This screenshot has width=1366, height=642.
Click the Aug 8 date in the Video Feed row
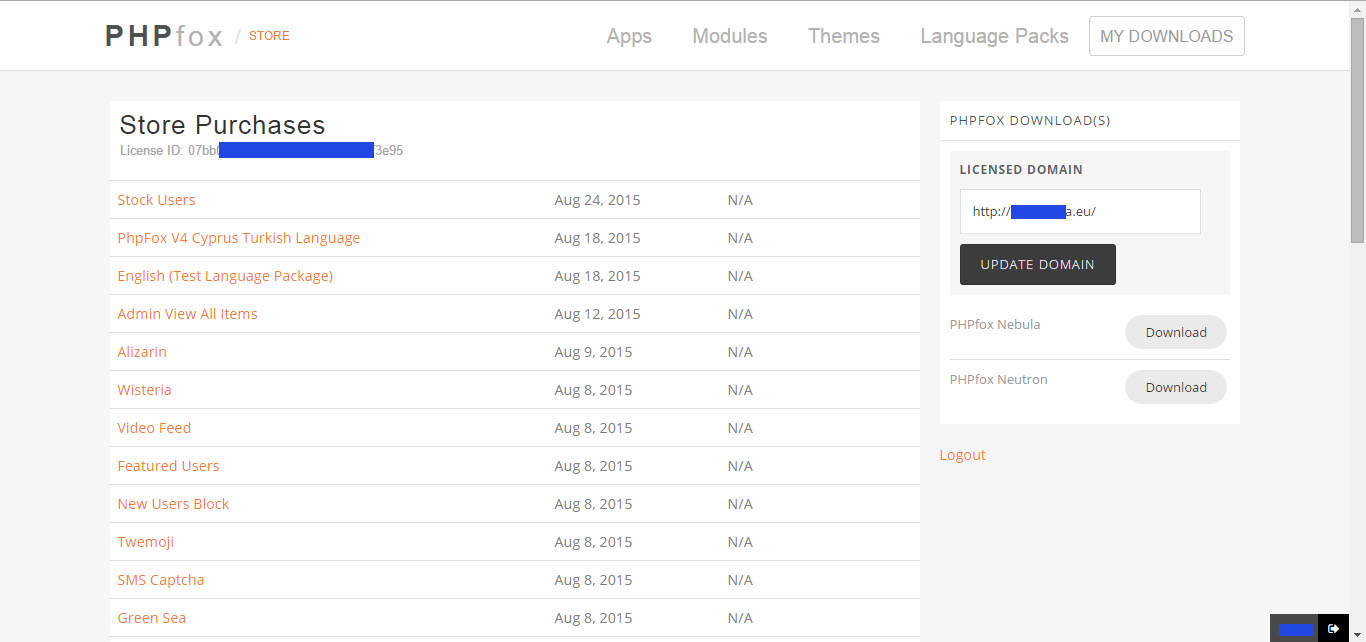pyautogui.click(x=593, y=428)
